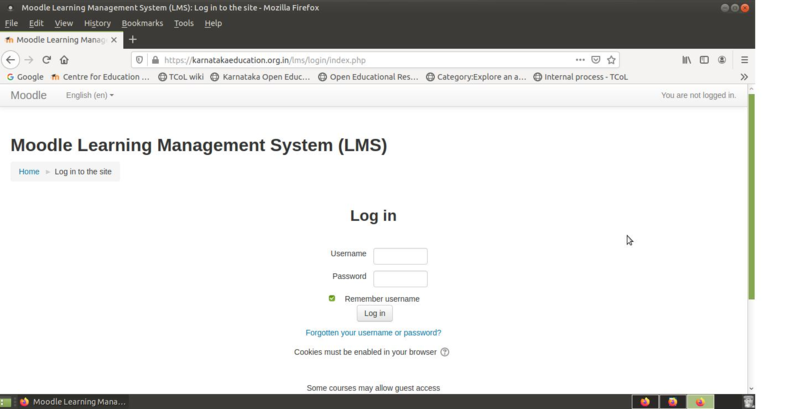This screenshot has height=409, width=800.
Task: Open the Bookmarks menu
Action: pos(142,23)
